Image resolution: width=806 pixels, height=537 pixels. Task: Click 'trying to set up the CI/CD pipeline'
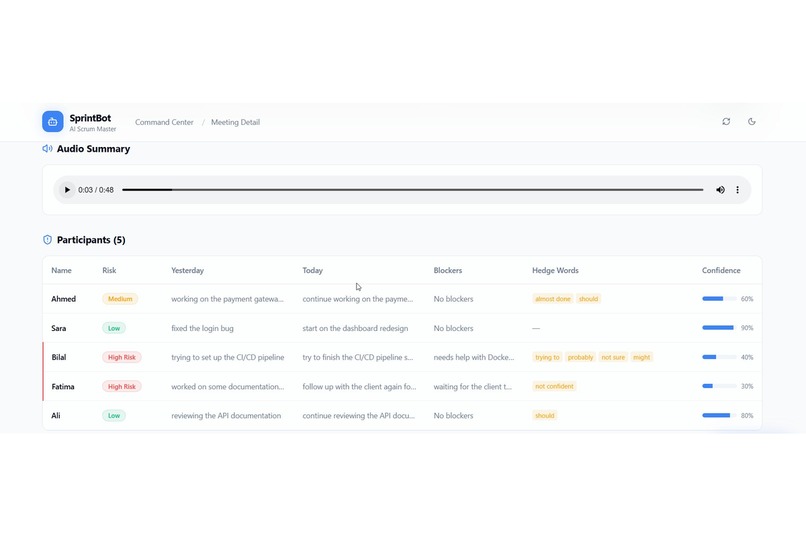coord(227,357)
